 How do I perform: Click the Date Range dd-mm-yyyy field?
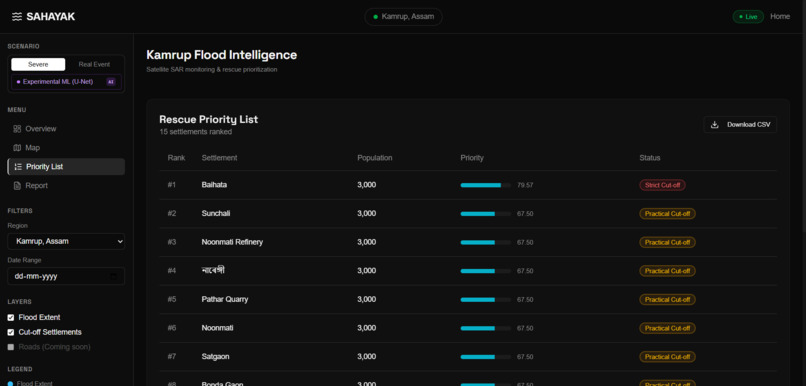tap(66, 276)
